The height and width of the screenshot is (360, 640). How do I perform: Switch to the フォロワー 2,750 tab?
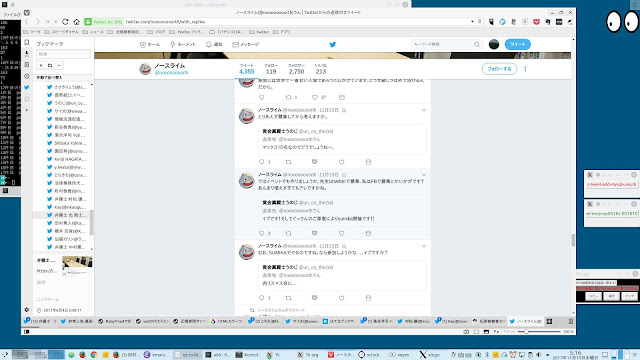[296, 69]
